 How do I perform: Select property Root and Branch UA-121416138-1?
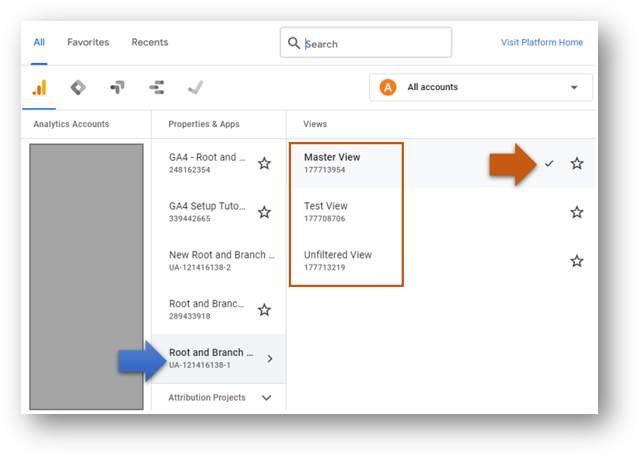(219, 358)
